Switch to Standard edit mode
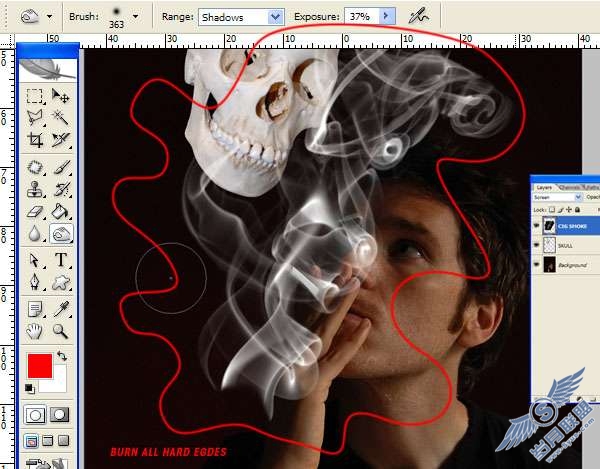This screenshot has width=600, height=469. (x=35, y=415)
